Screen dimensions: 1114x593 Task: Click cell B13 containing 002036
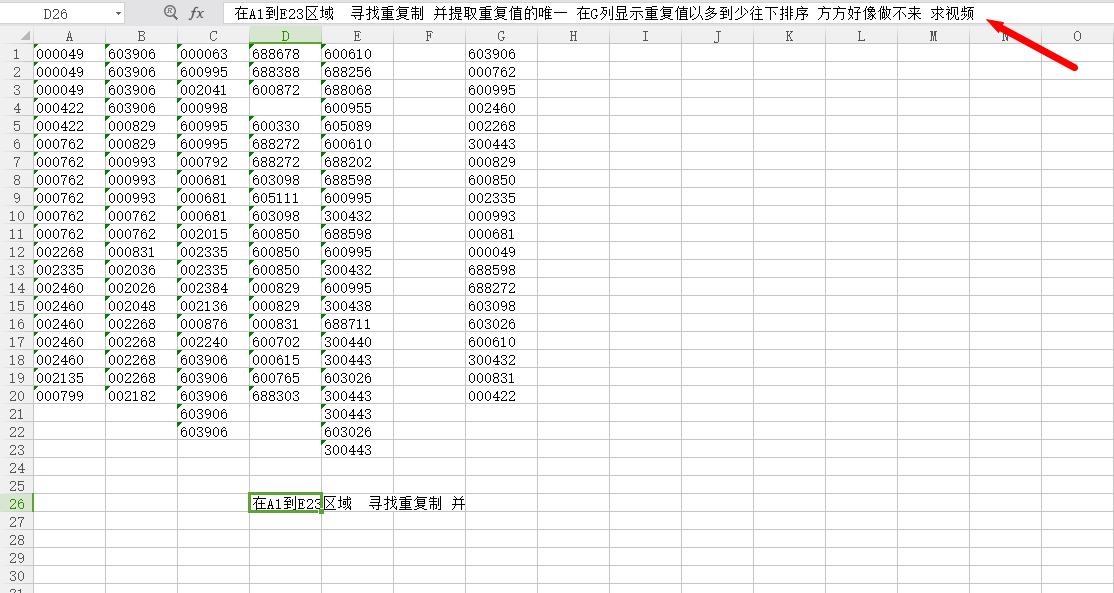coord(141,270)
